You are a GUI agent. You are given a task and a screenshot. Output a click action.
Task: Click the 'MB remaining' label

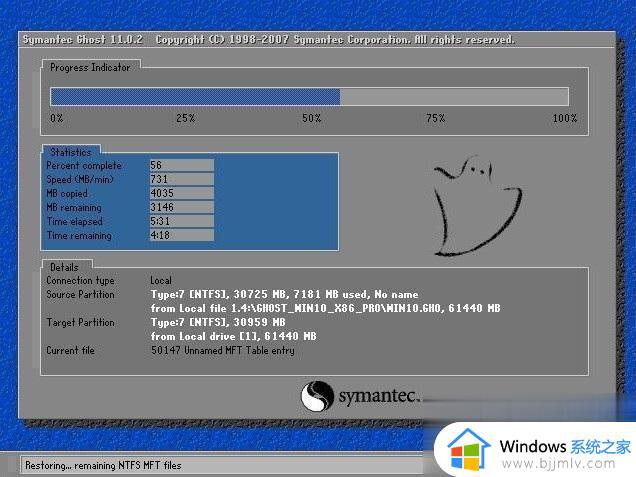tap(74, 207)
